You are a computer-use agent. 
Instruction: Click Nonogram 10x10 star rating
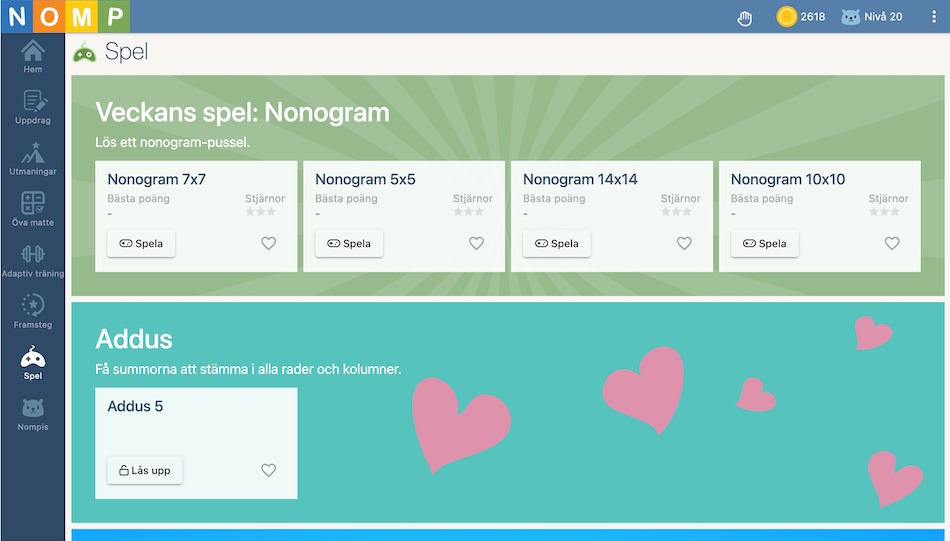point(884,211)
